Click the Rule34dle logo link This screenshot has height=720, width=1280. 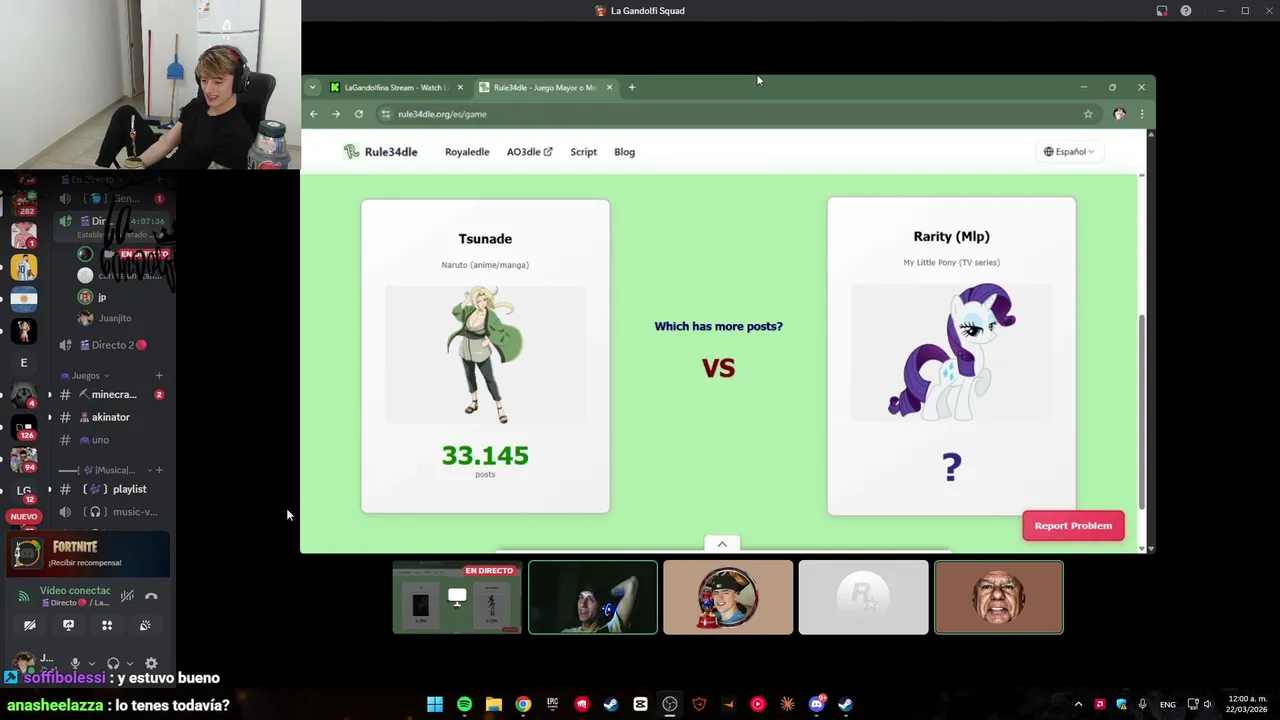click(x=380, y=152)
